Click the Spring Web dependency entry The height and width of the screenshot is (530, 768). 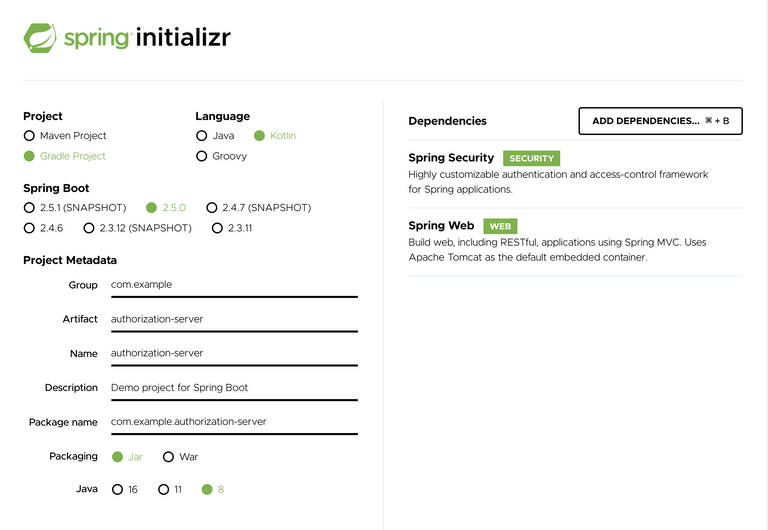point(576,241)
